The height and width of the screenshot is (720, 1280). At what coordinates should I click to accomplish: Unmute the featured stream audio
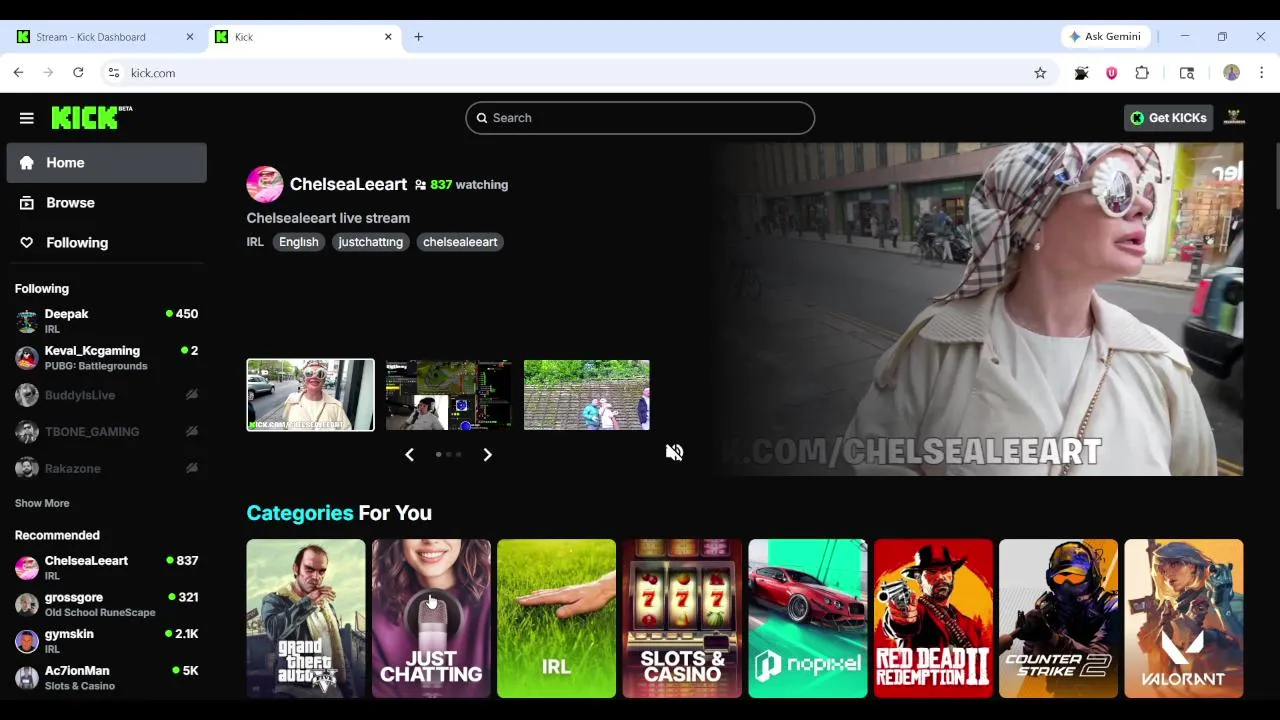674,452
